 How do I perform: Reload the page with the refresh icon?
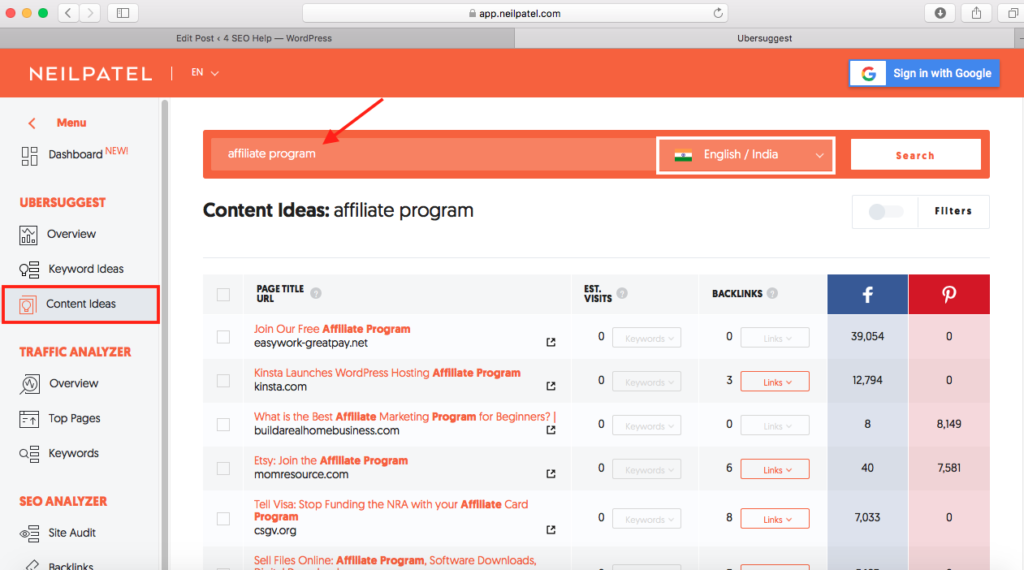(x=718, y=13)
